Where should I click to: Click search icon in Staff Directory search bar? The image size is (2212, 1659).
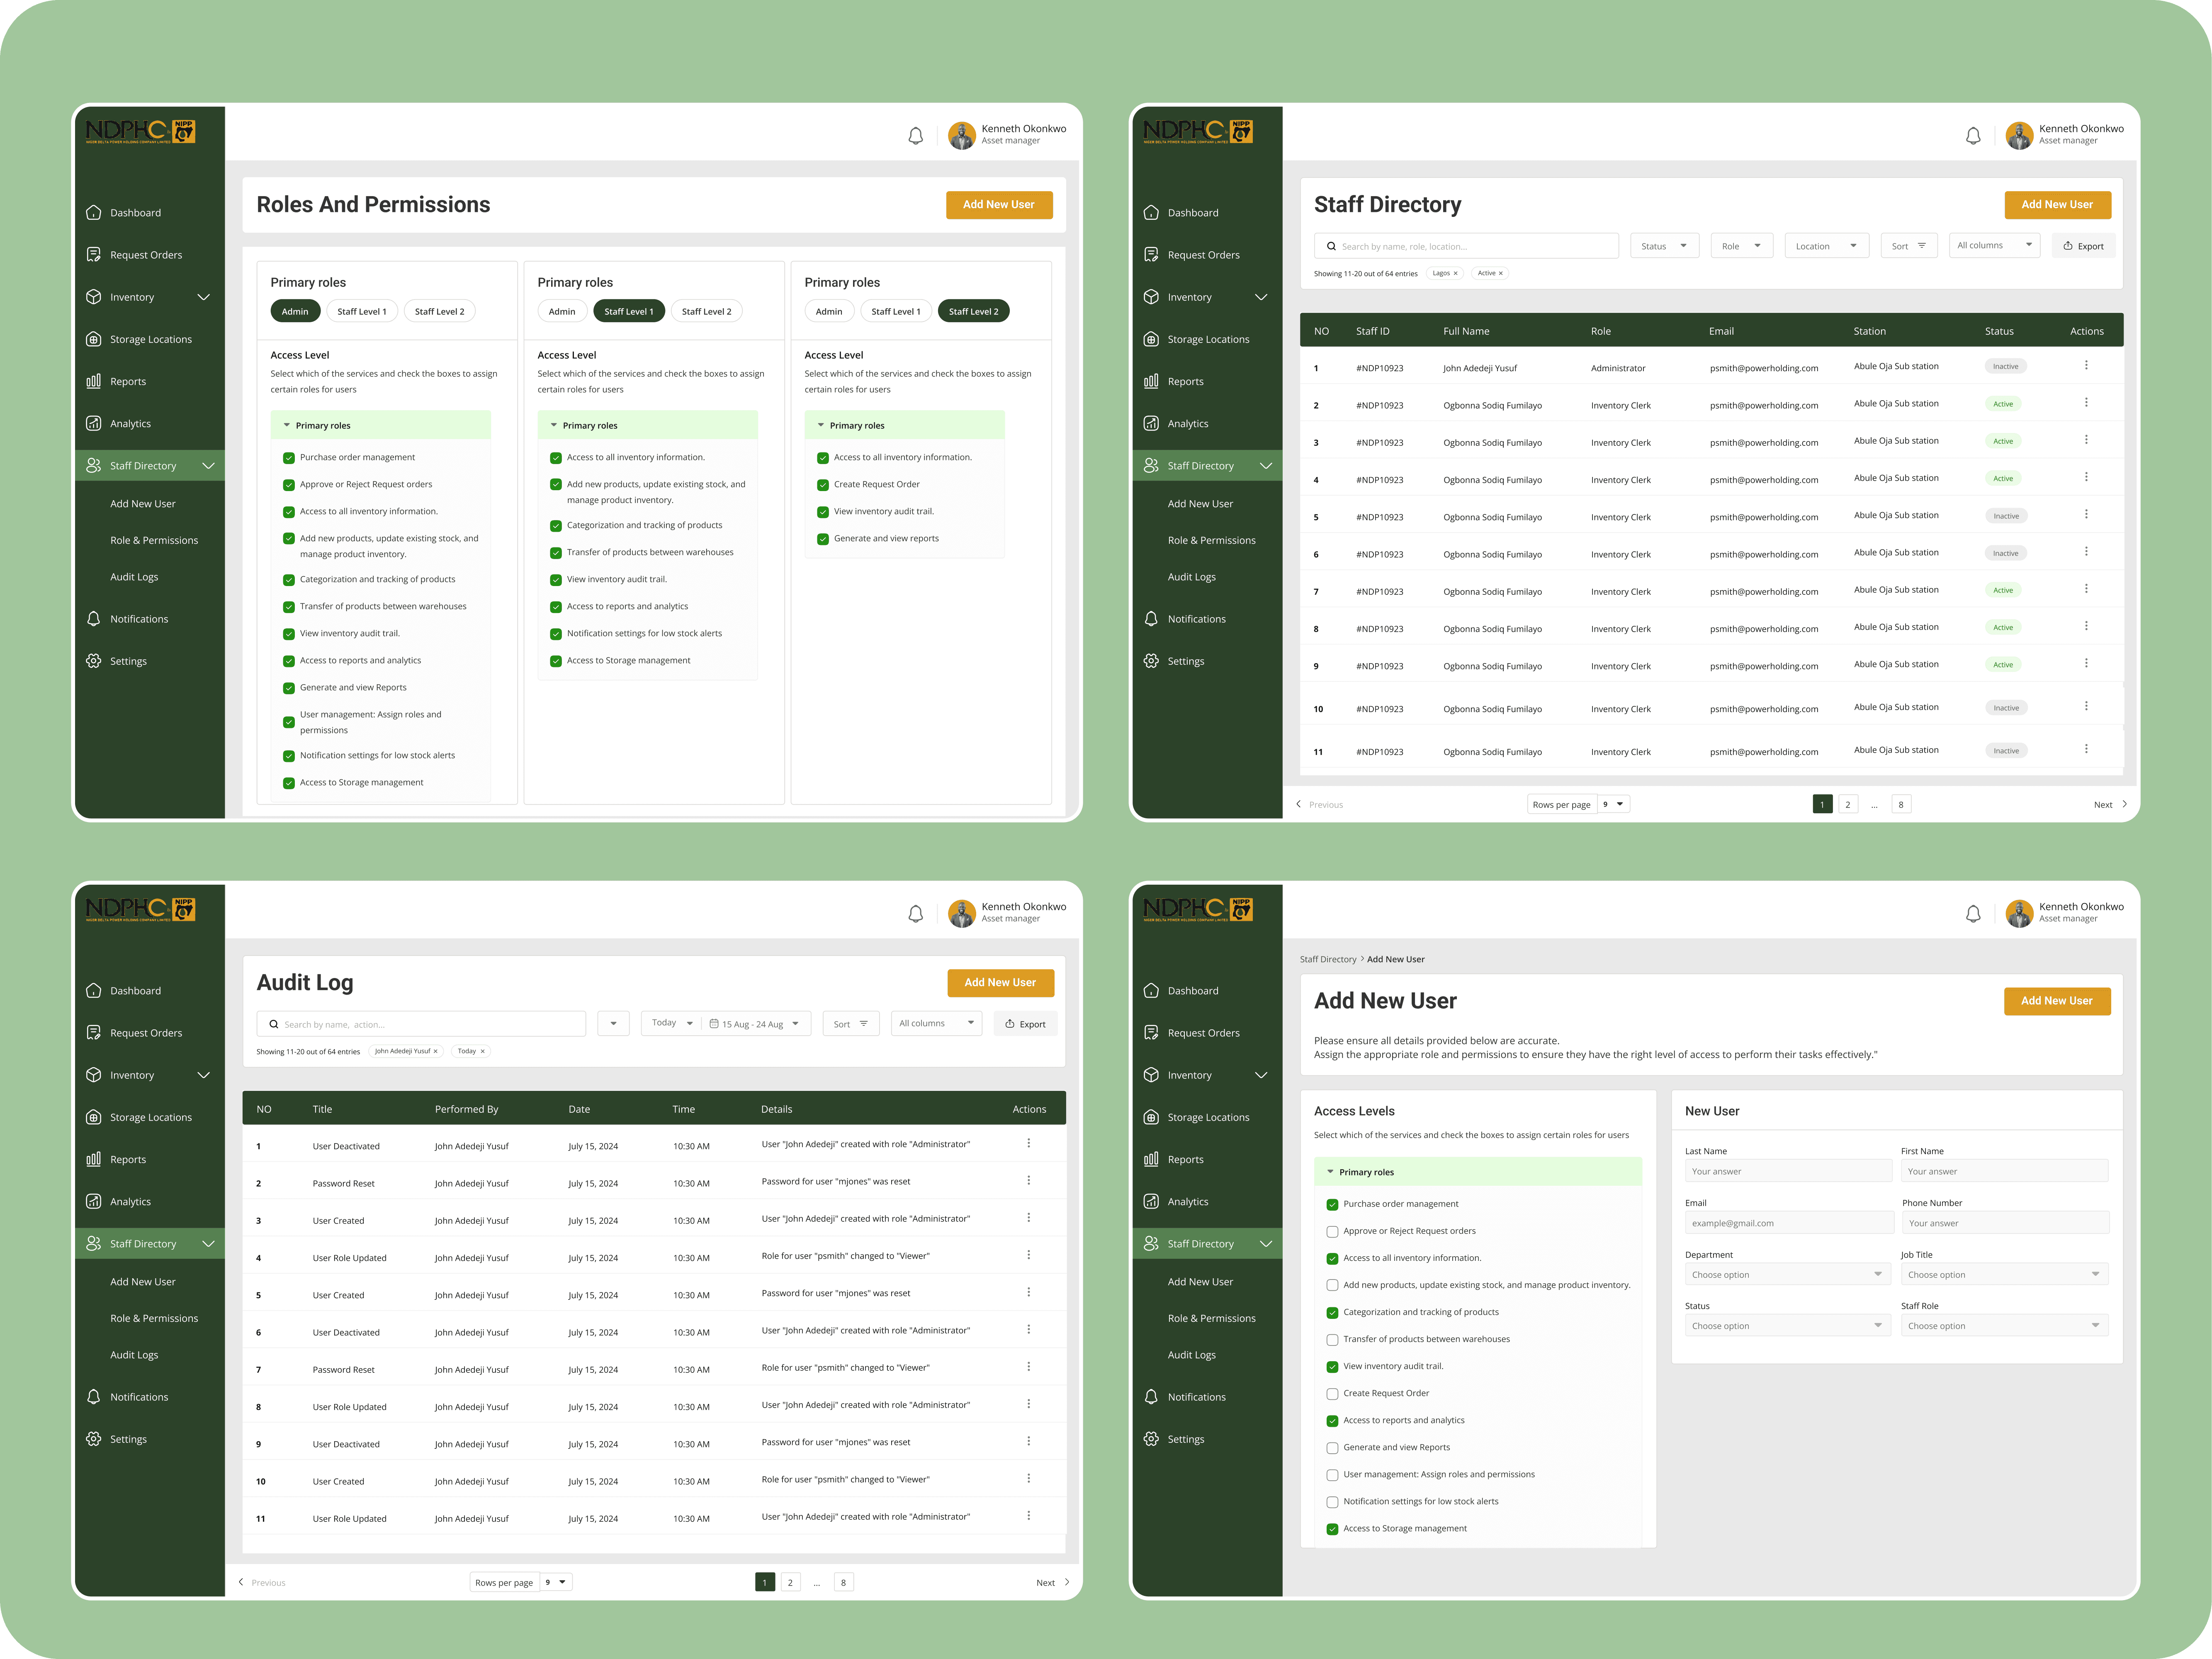1331,246
